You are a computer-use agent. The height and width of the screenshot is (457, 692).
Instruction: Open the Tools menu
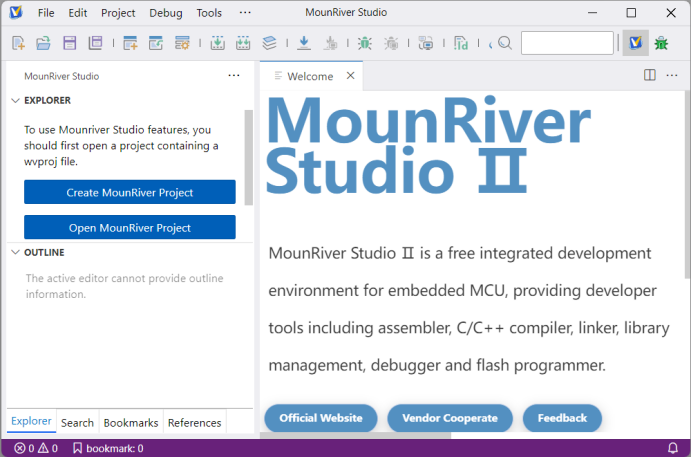tap(209, 13)
